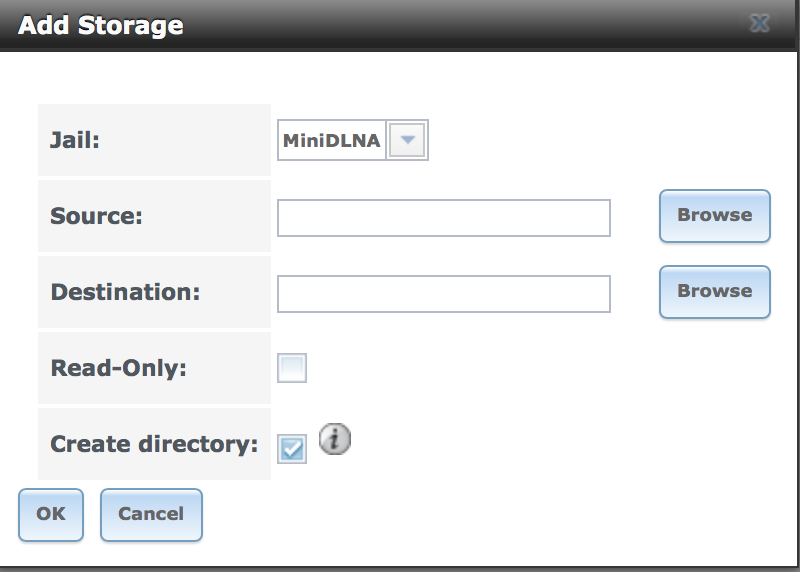Uncheck the Create directory checkbox
Image resolution: width=800 pixels, height=572 pixels.
(292, 449)
